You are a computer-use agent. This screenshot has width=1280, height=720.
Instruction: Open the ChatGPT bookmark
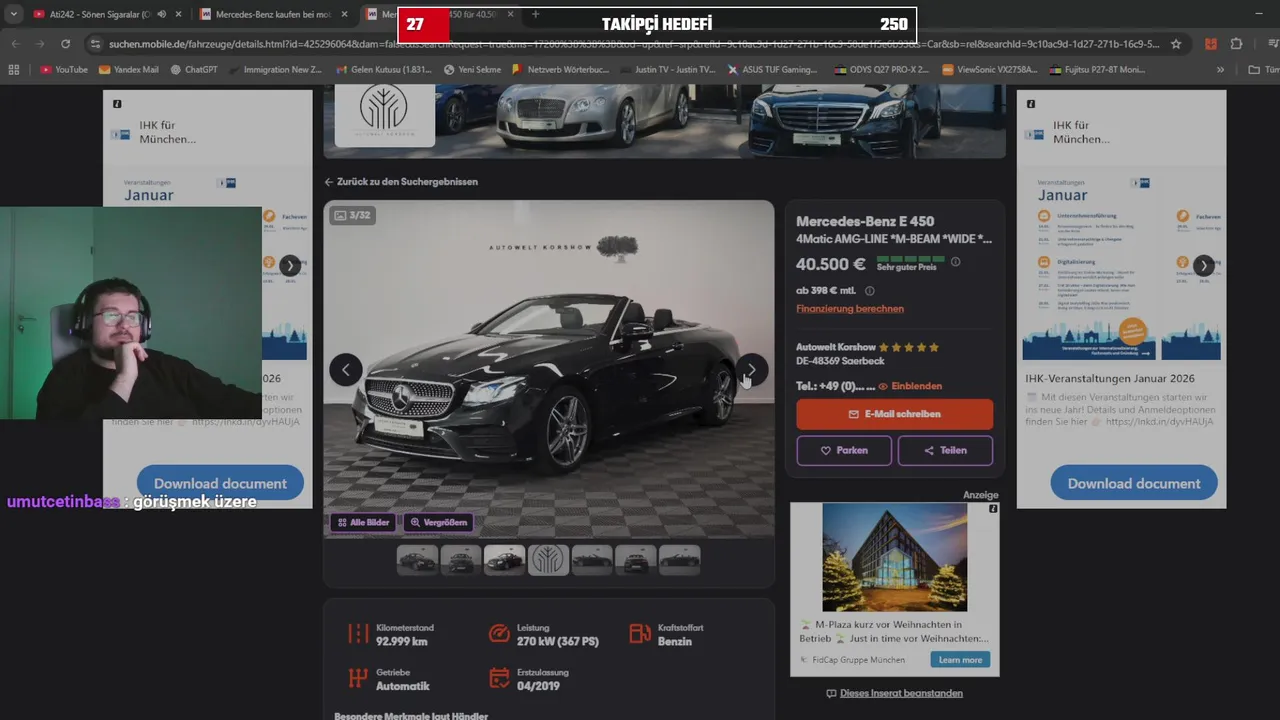(193, 70)
